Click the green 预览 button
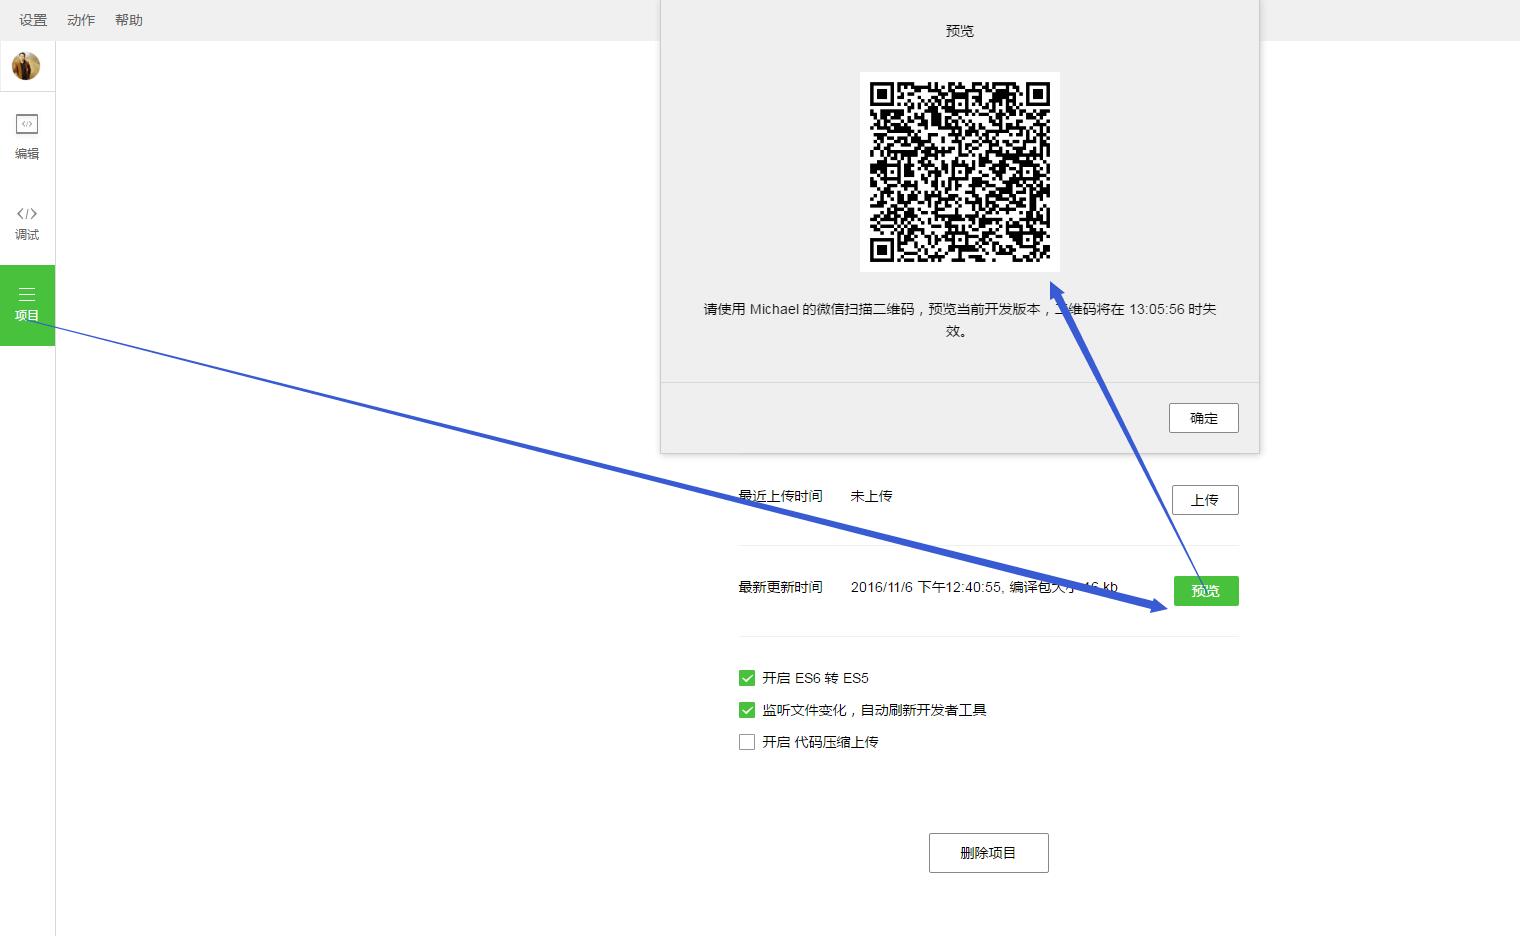 click(x=1206, y=591)
